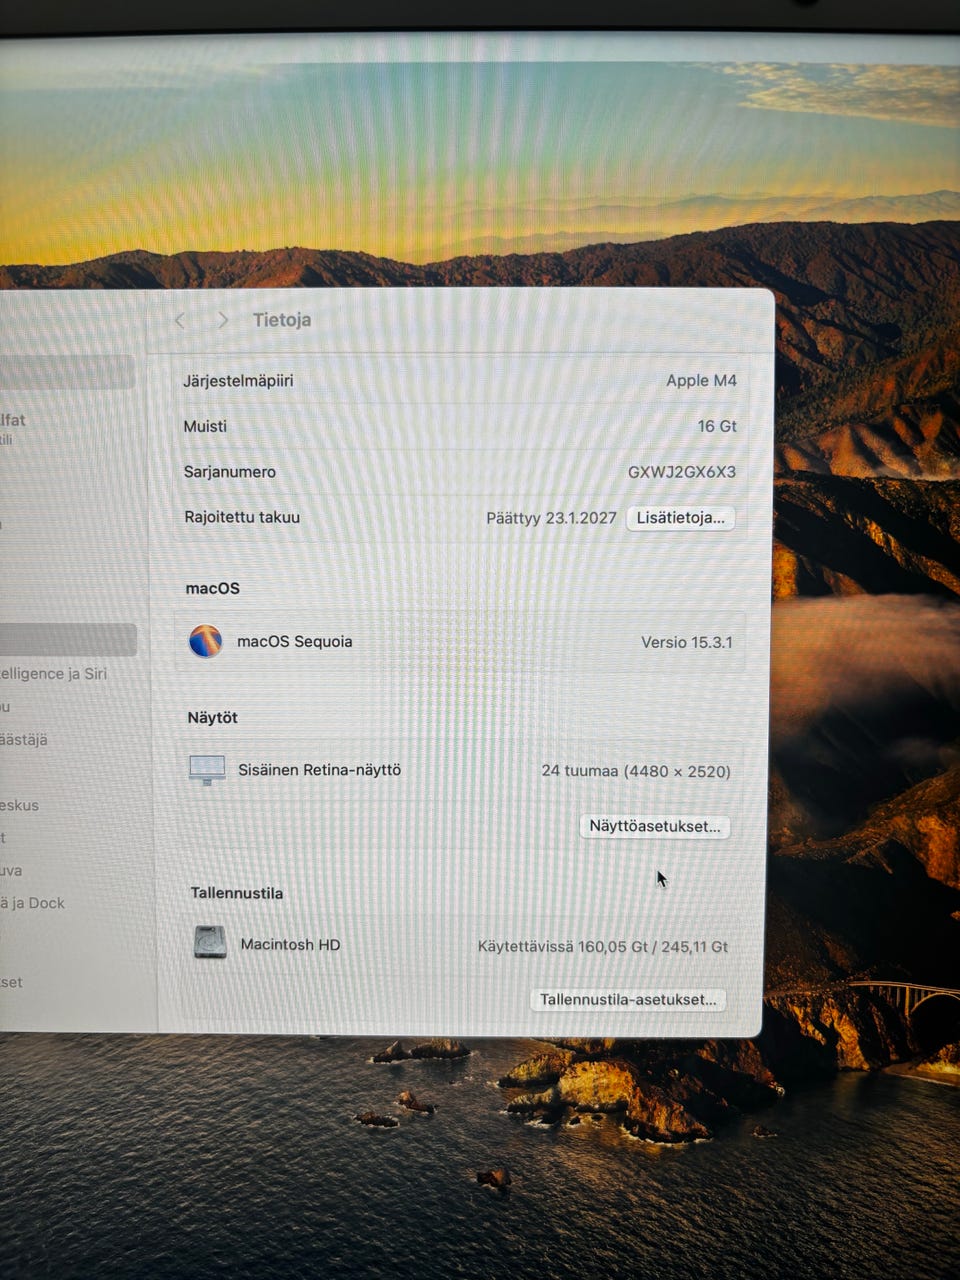Select the 'elligence ja Siri' sidebar item
Image resolution: width=960 pixels, height=1280 pixels.
[x=53, y=674]
